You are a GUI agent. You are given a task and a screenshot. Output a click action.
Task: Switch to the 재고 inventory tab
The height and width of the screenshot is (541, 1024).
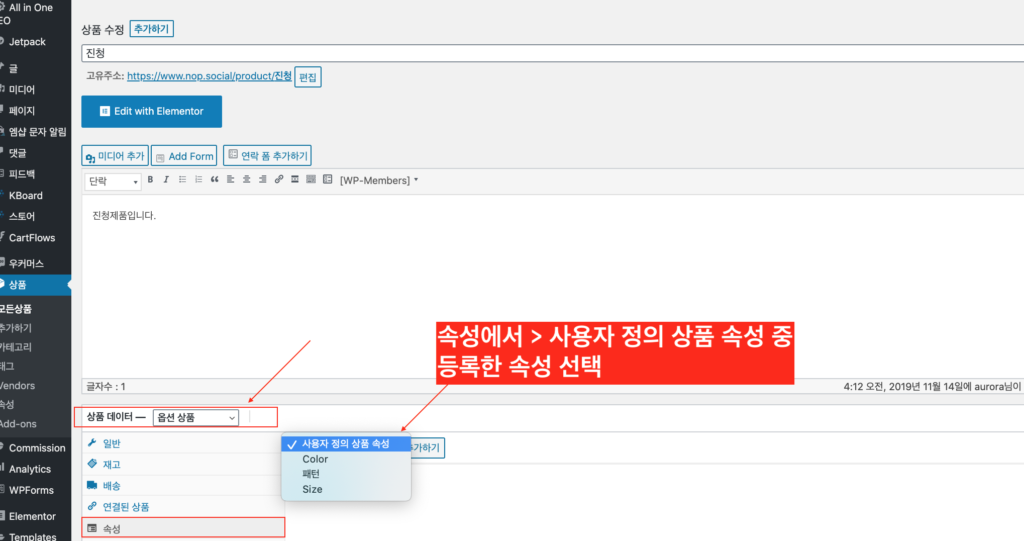click(112, 464)
